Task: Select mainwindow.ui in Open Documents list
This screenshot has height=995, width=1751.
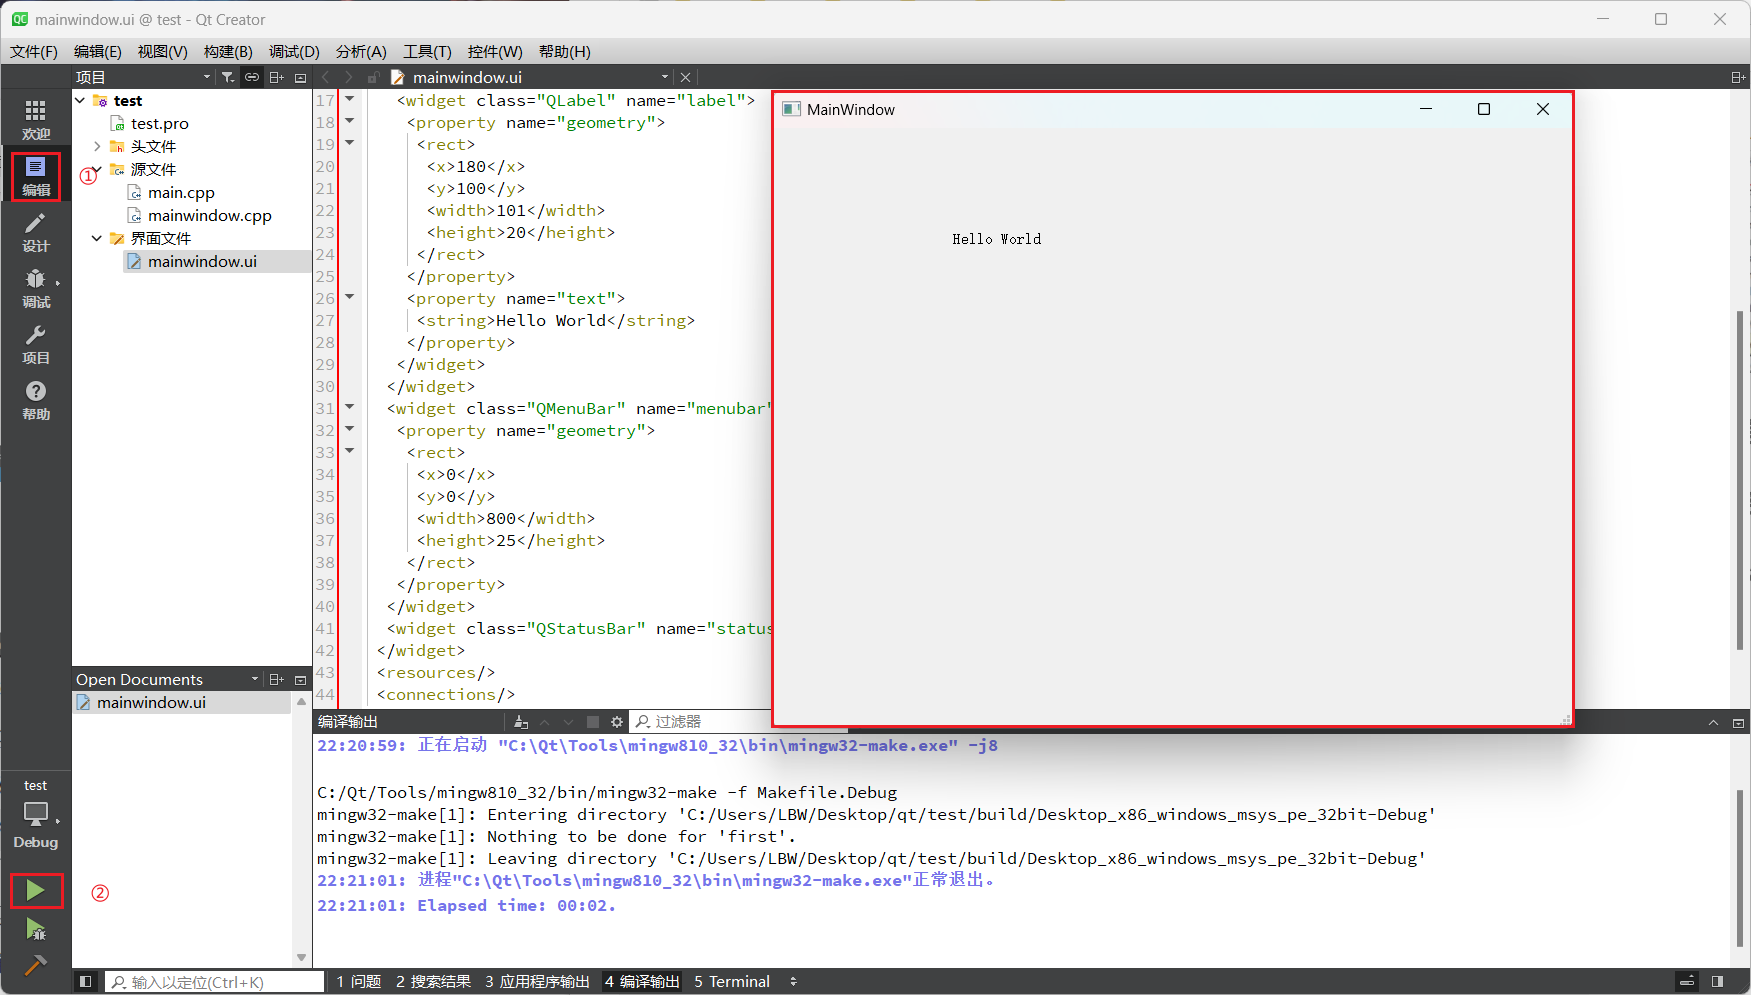Action: [x=151, y=702]
